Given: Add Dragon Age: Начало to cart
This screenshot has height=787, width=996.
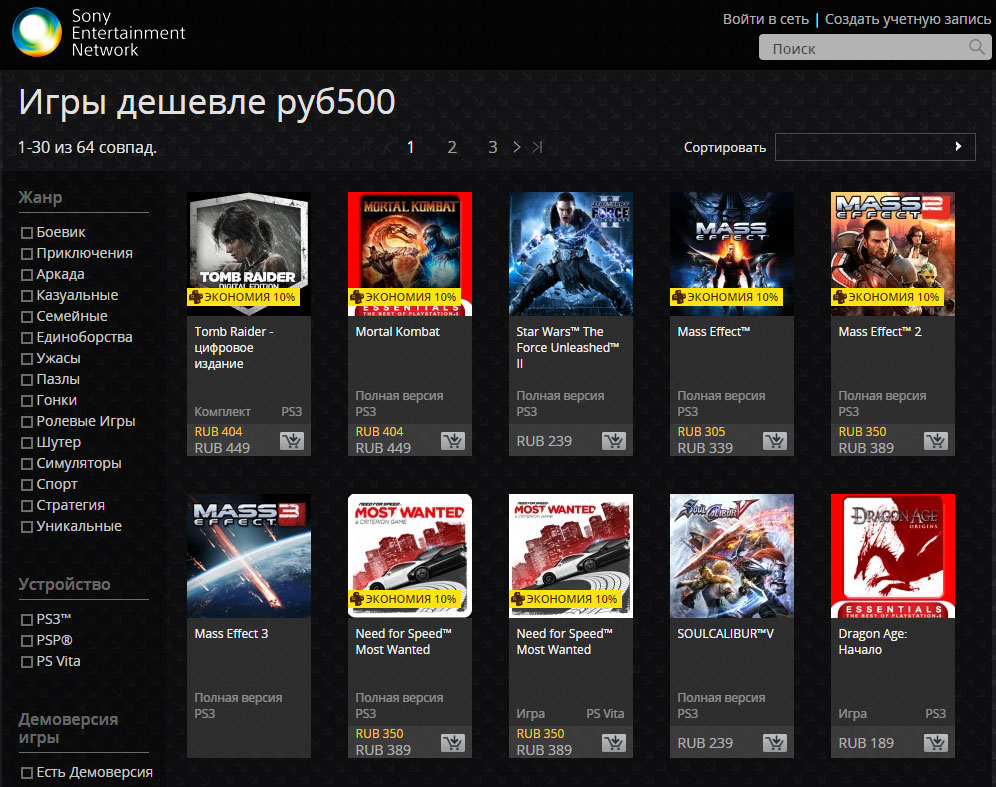Looking at the screenshot, I should pos(936,743).
